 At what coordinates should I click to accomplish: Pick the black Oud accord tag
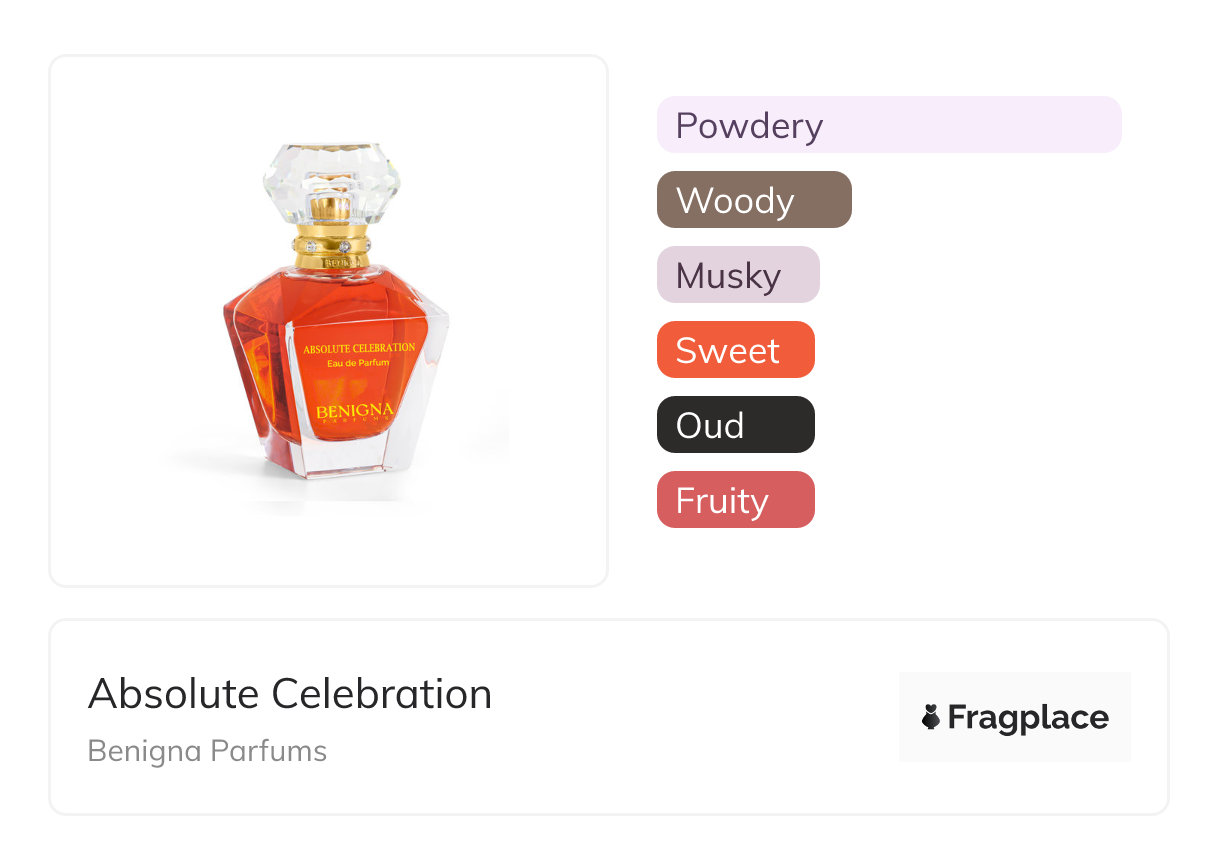[735, 425]
